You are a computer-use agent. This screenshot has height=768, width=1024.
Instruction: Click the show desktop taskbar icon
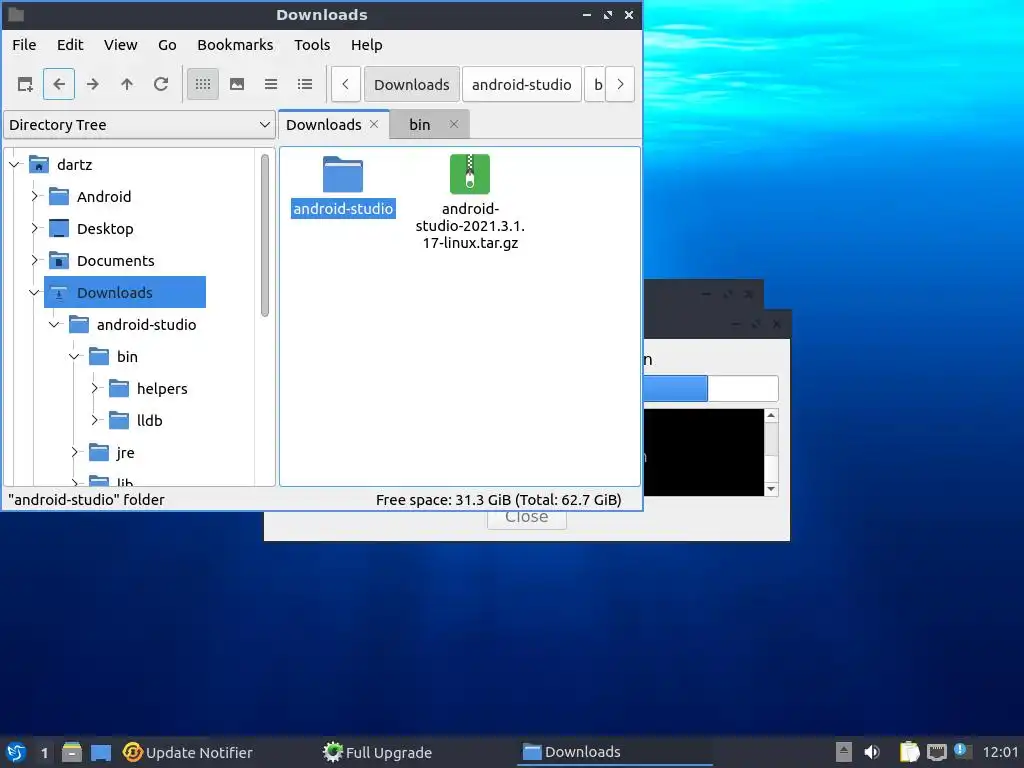101,752
